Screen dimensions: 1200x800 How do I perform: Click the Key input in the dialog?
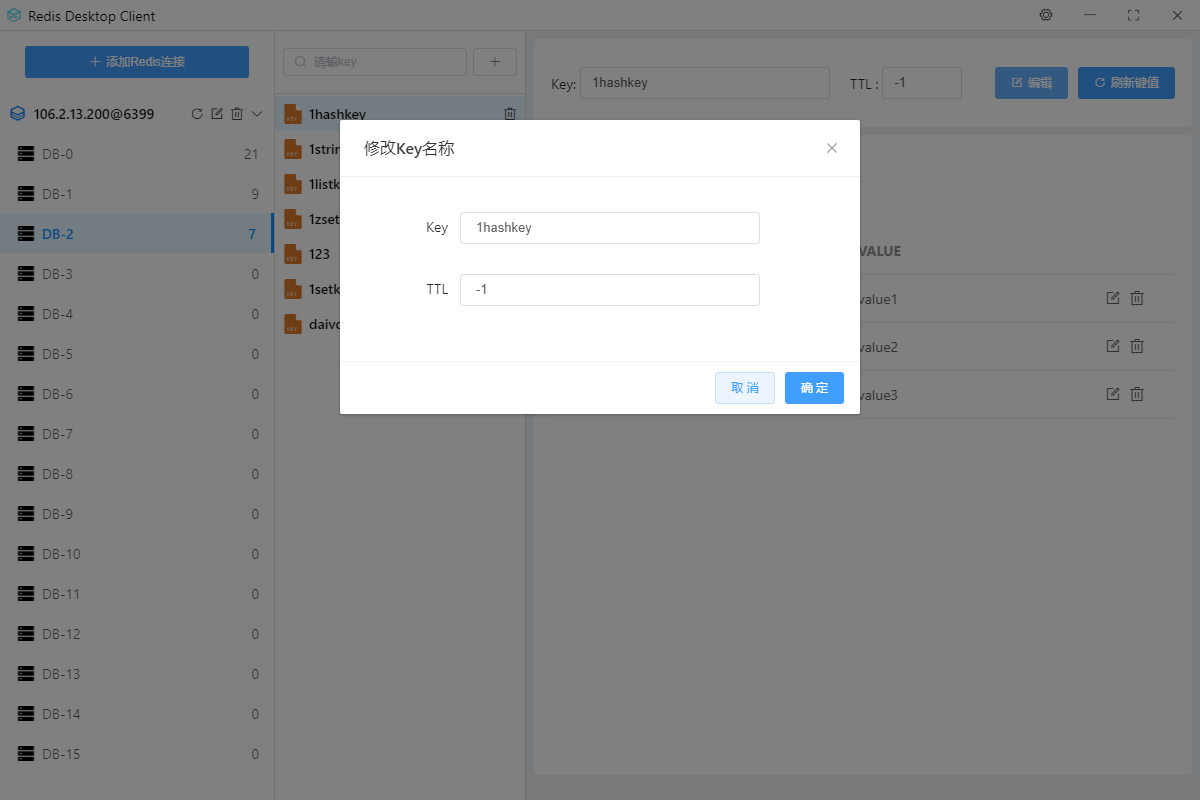pos(610,228)
